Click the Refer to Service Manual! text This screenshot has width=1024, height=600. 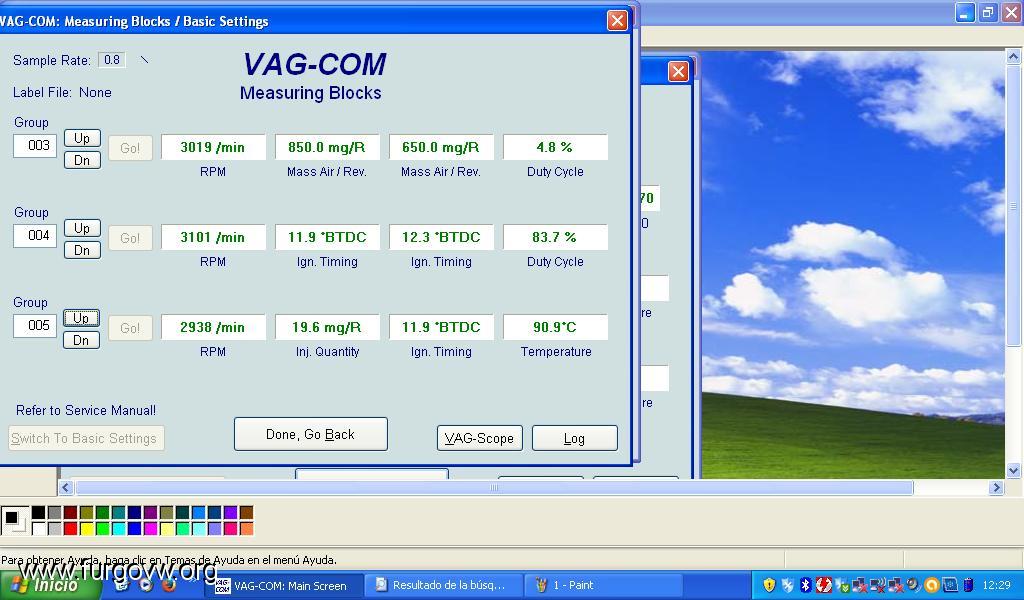[86, 411]
